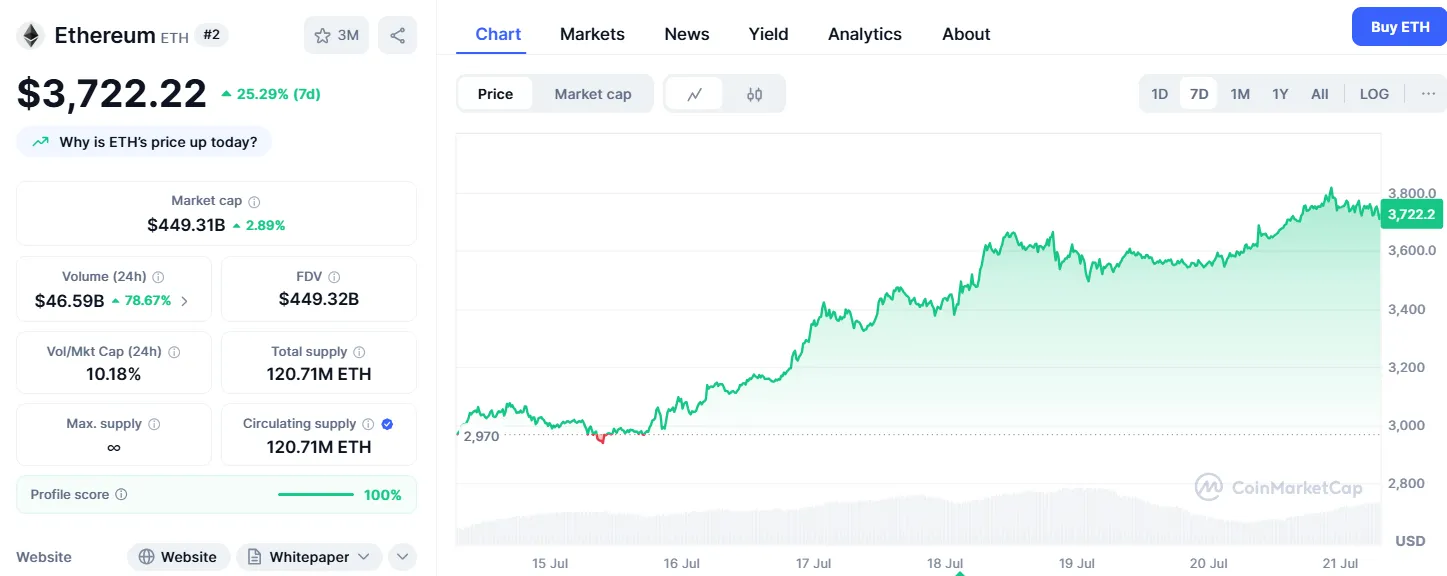This screenshot has width=1447, height=576.
Task: Click the share icon button
Action: tap(397, 36)
